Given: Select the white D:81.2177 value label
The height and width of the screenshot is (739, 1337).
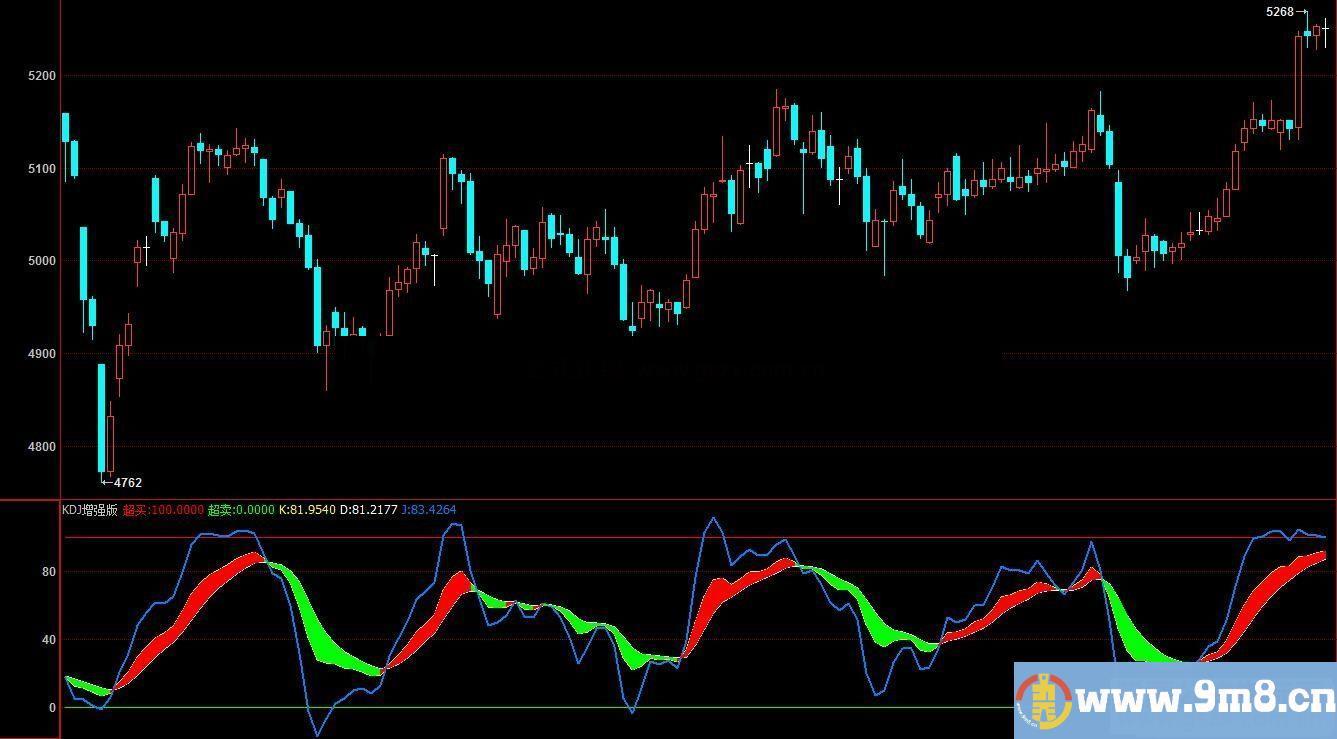Looking at the screenshot, I should point(368,510).
